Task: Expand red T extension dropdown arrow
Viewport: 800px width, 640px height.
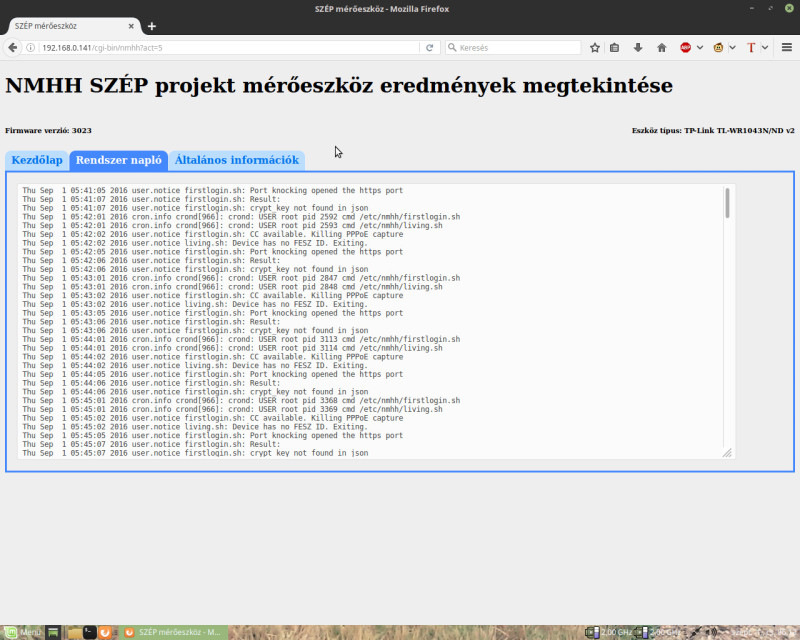Action: click(x=764, y=47)
